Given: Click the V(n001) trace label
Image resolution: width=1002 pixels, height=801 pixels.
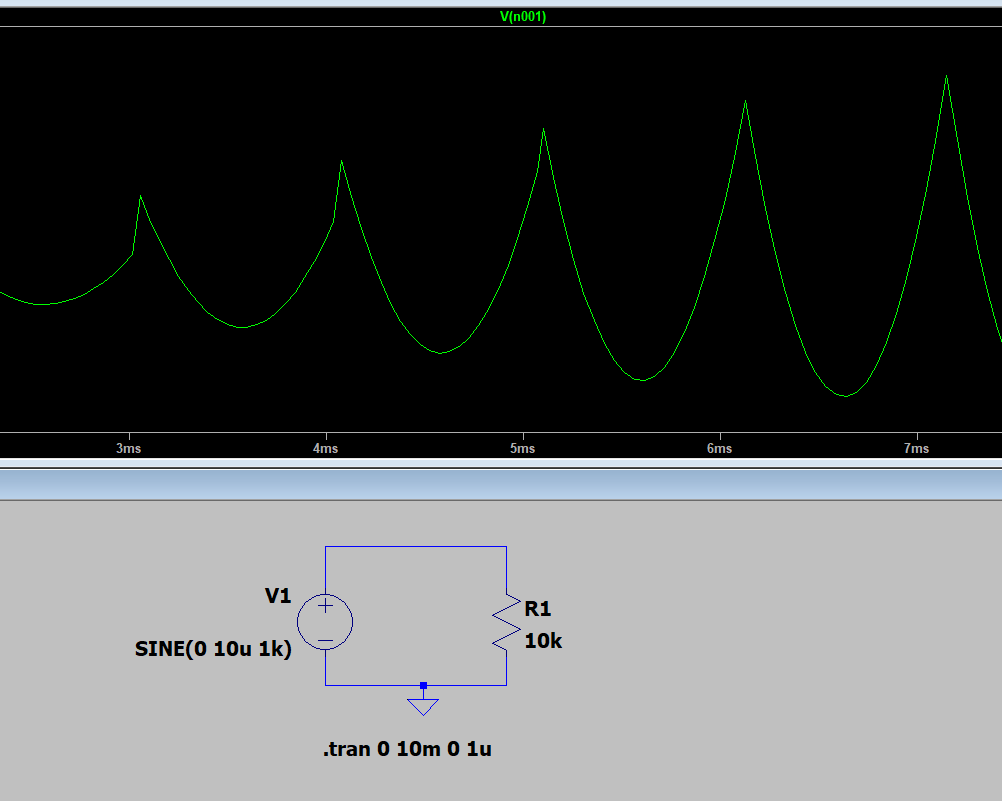Looking at the screenshot, I should pos(523,17).
